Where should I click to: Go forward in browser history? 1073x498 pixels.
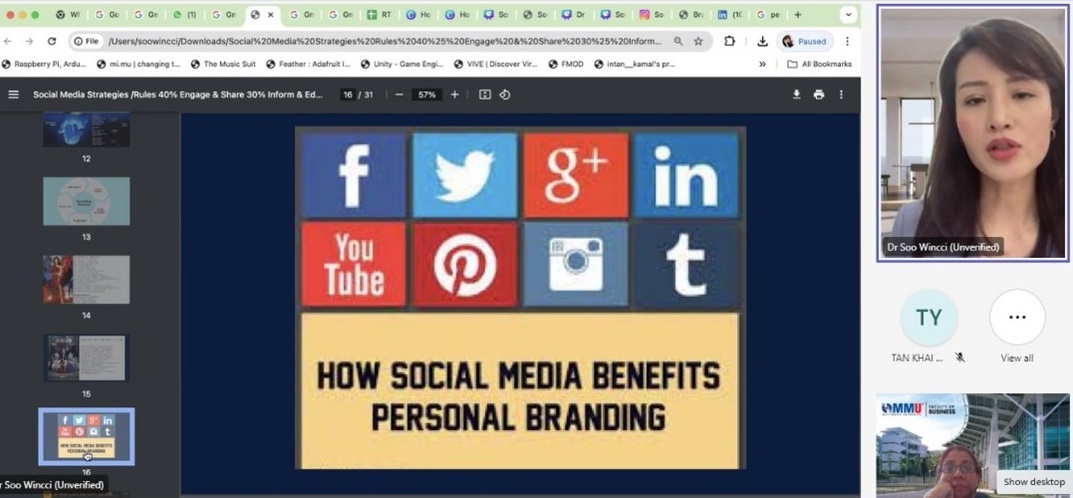point(29,41)
